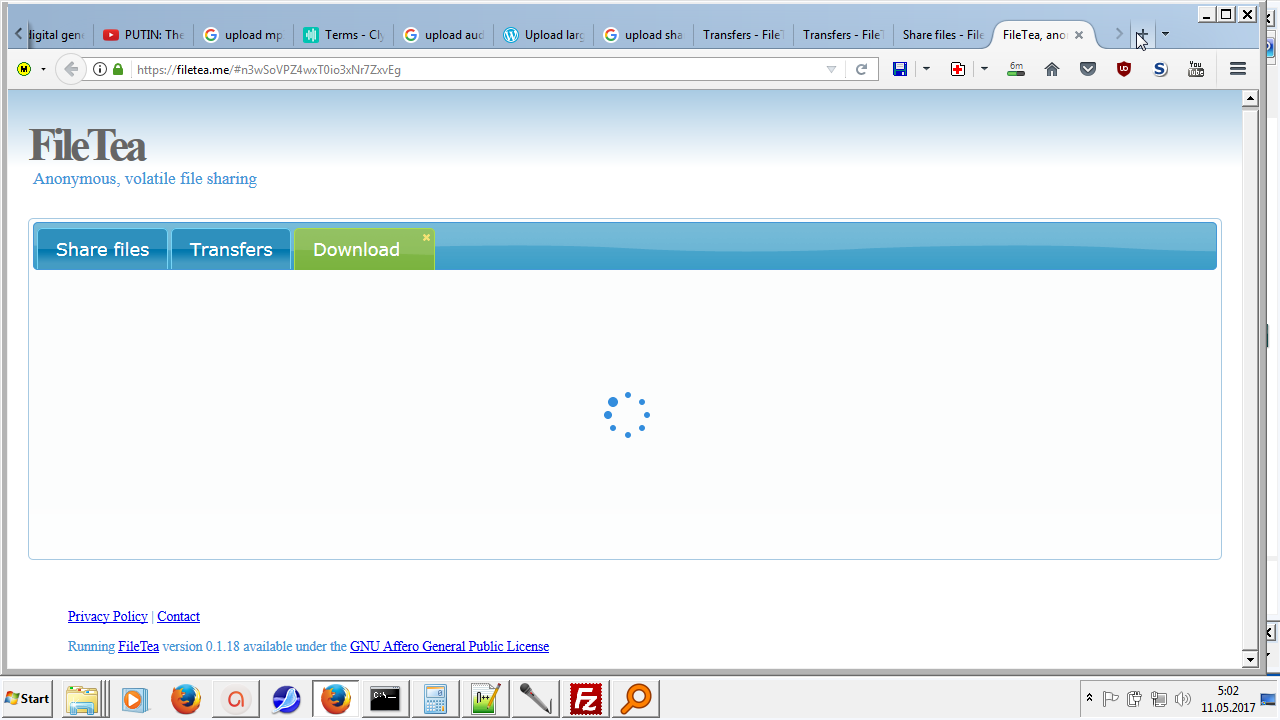Image resolution: width=1280 pixels, height=720 pixels.
Task: Click the power plug icon in system tray
Action: coord(1134,699)
